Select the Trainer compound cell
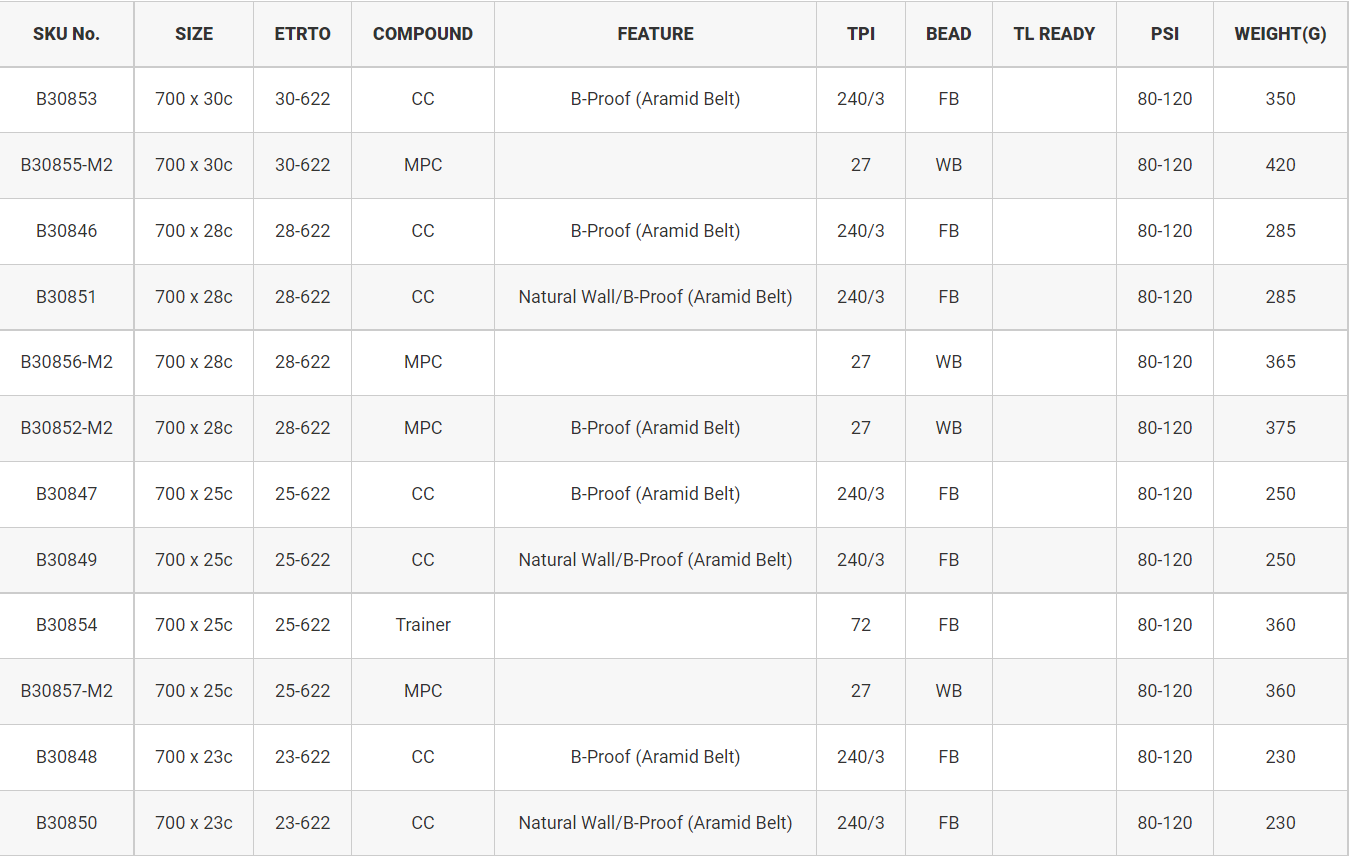Screen dimensions: 1350x856 click(x=423, y=625)
